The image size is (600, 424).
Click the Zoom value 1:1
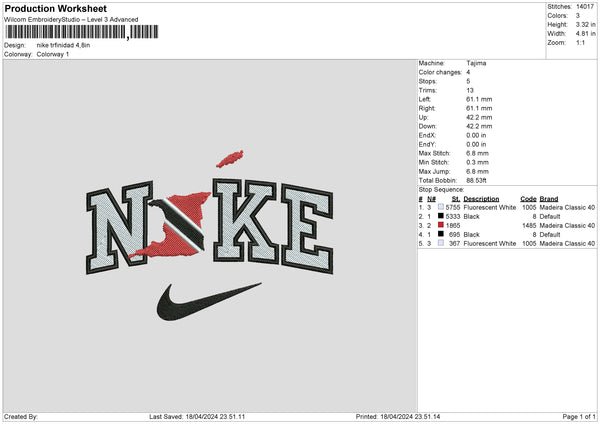(x=580, y=42)
